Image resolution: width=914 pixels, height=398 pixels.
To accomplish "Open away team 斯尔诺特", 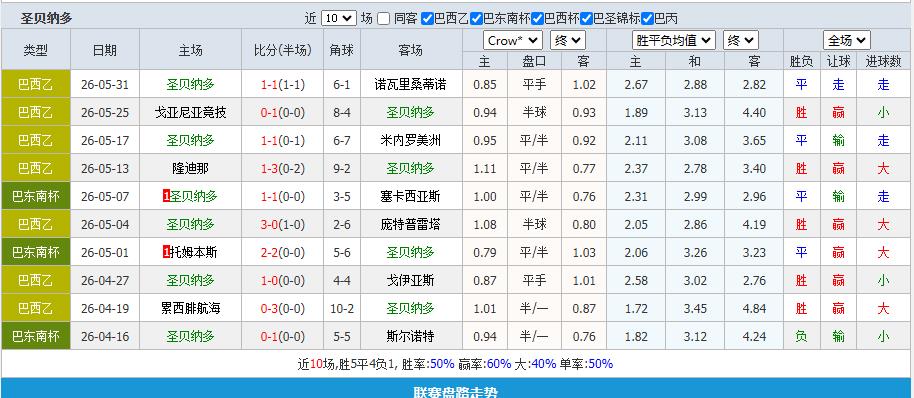I will (x=411, y=337).
